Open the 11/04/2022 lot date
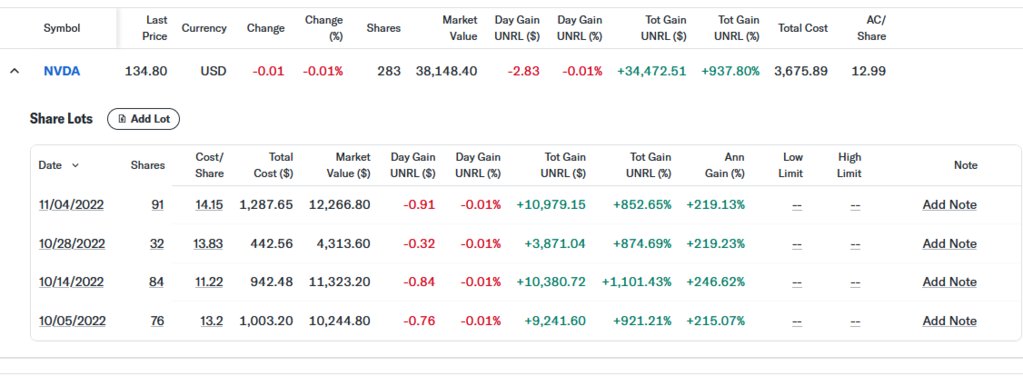1023x376 pixels. (72, 205)
